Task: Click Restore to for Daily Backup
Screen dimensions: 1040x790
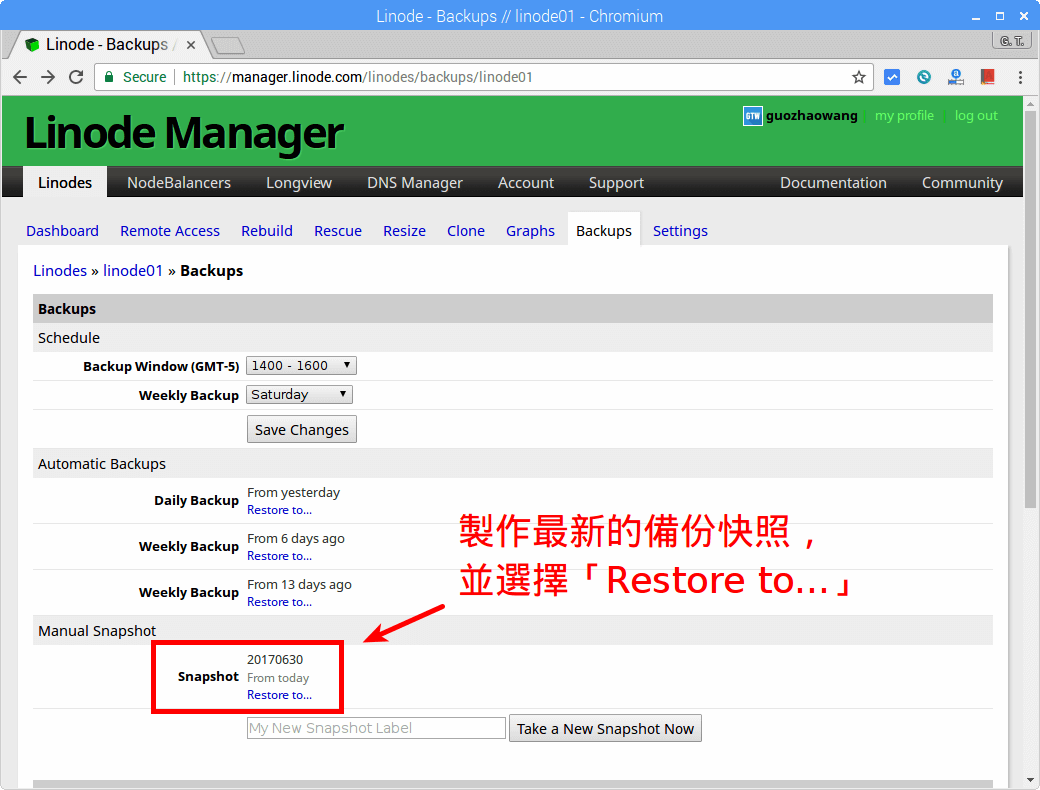Action: pyautogui.click(x=279, y=510)
